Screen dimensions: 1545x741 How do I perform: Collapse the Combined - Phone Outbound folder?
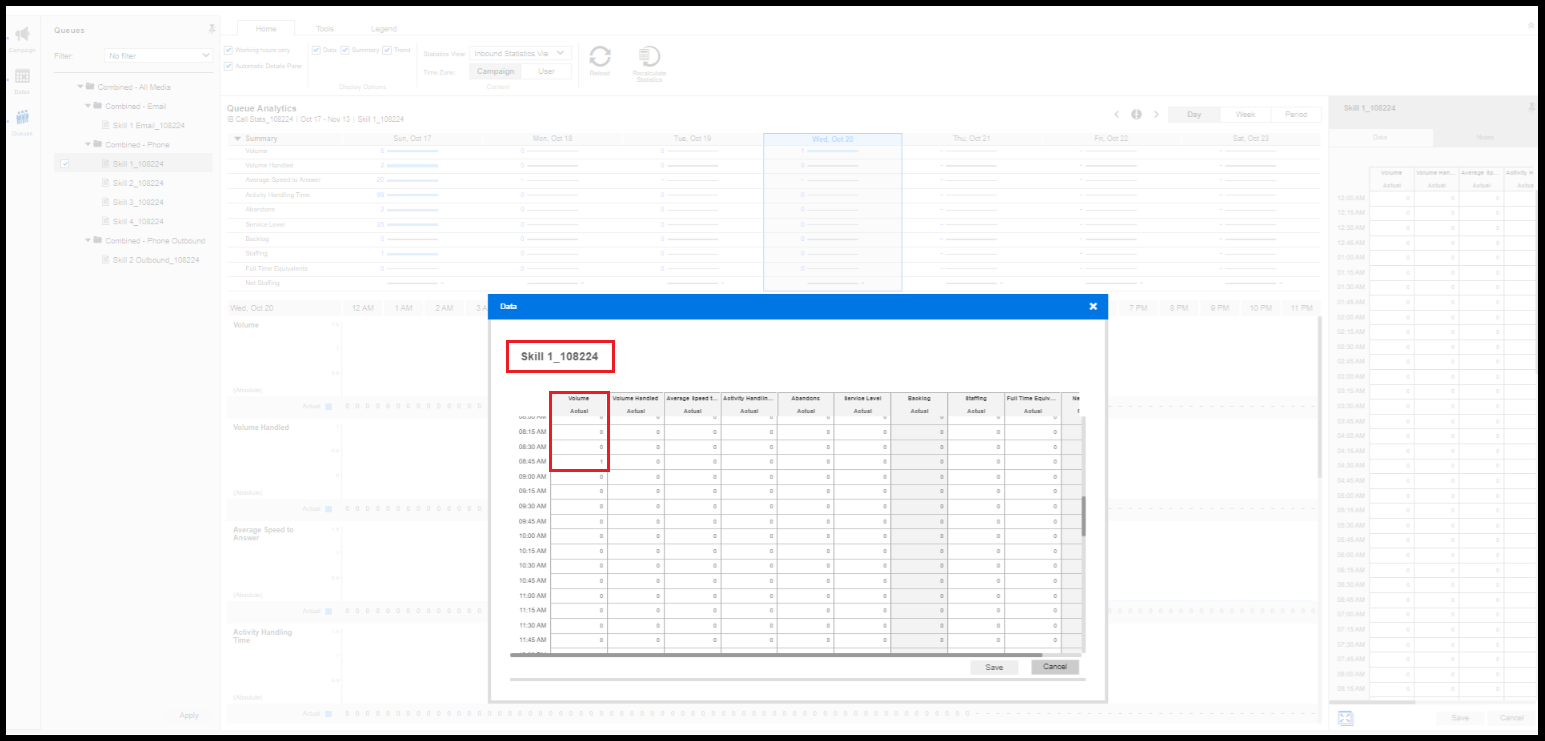point(89,241)
